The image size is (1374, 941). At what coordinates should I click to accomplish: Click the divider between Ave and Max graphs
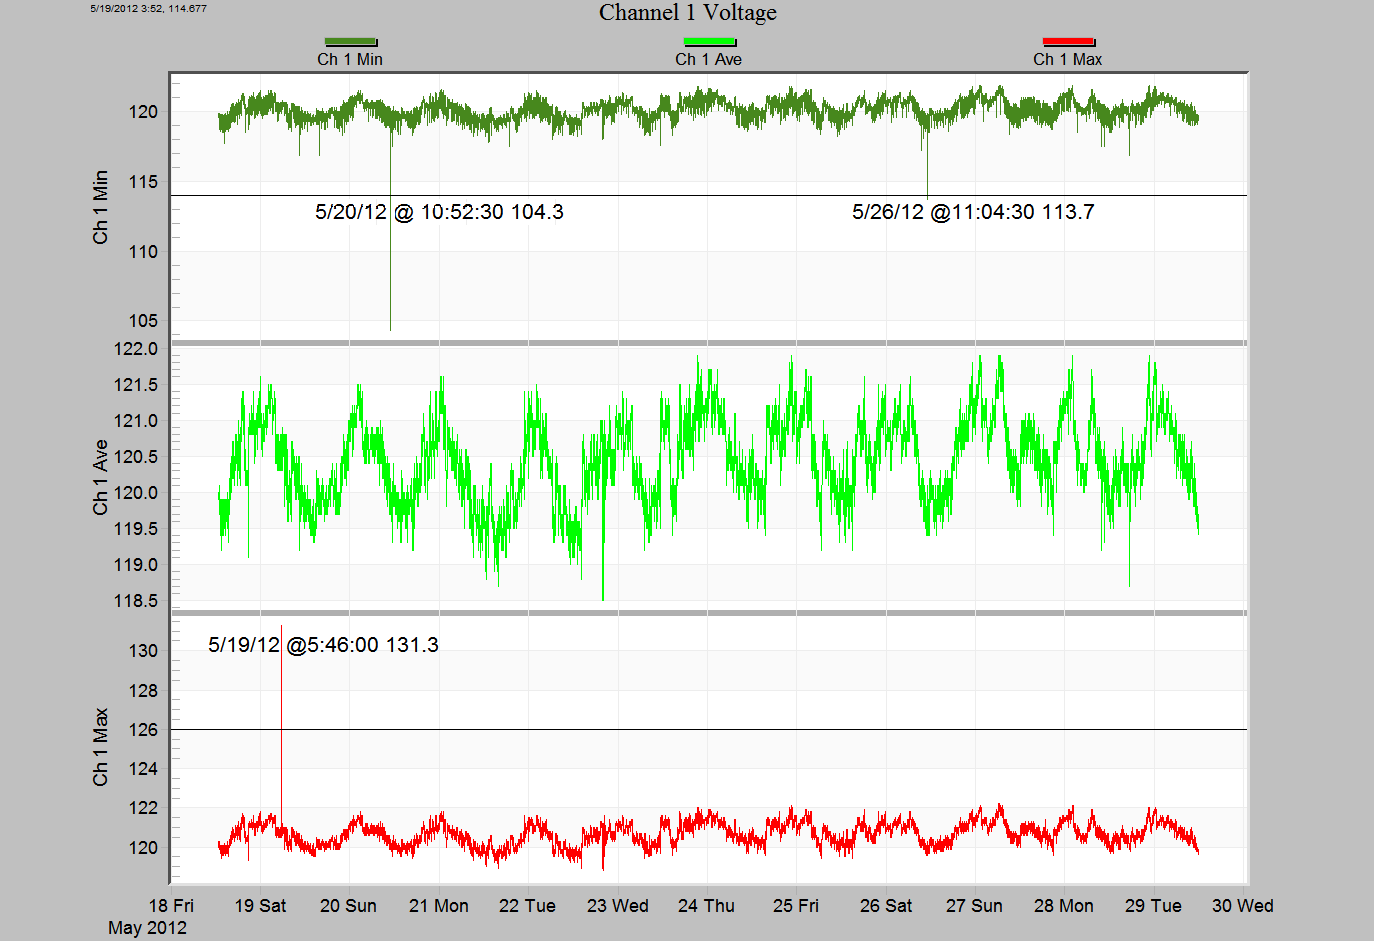pyautogui.click(x=708, y=612)
